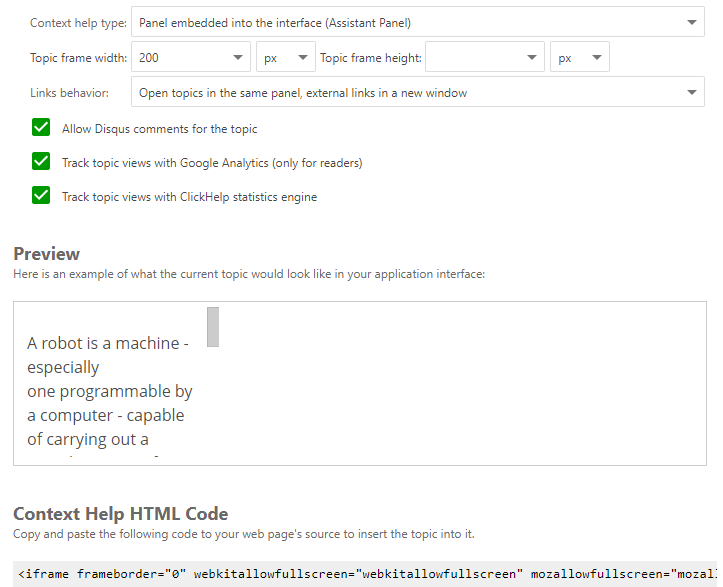Toggle Track topic views with ClickHelp statistics checkbox
The width and height of the screenshot is (723, 587).
(x=41, y=196)
